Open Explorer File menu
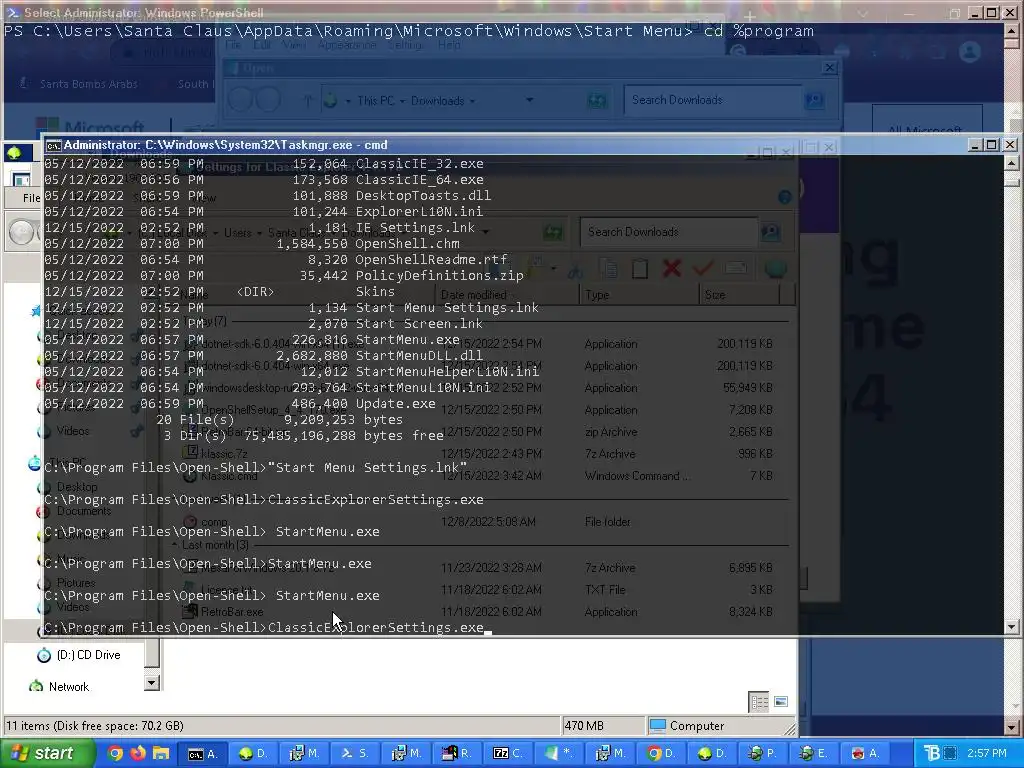The image size is (1024, 768). pyautogui.click(x=31, y=198)
